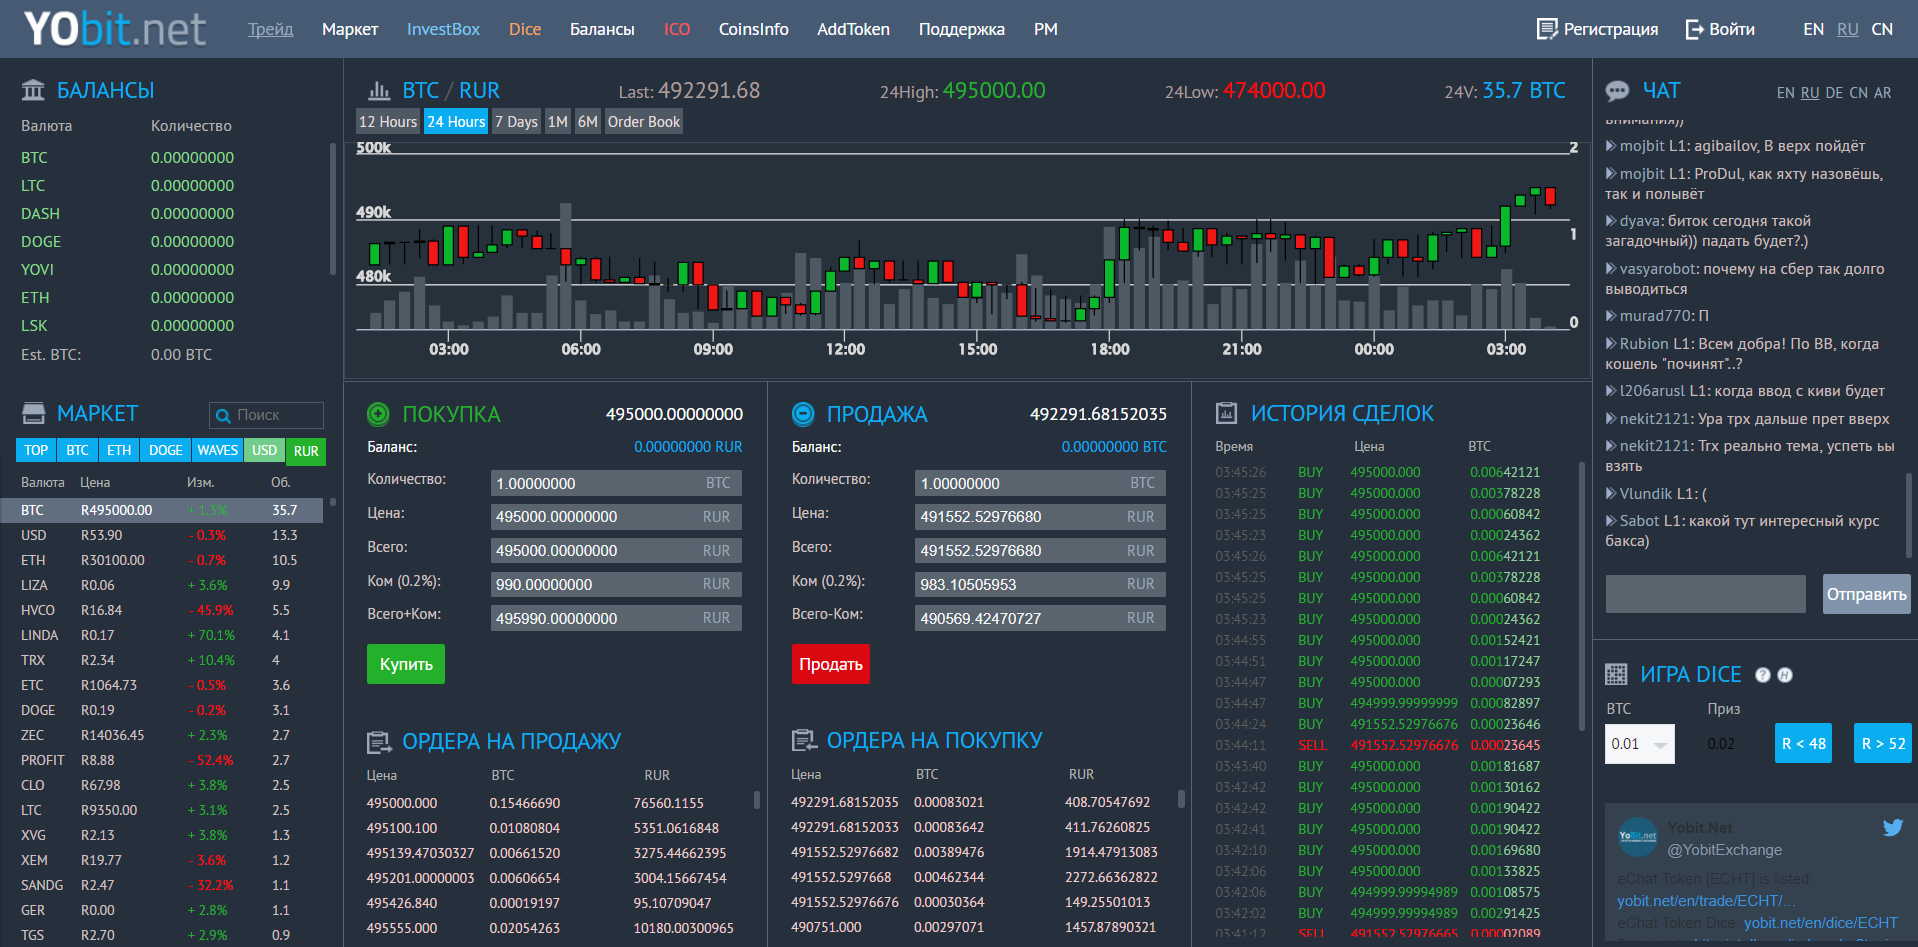
Task: Select the USD market filter tab
Action: [x=264, y=451]
